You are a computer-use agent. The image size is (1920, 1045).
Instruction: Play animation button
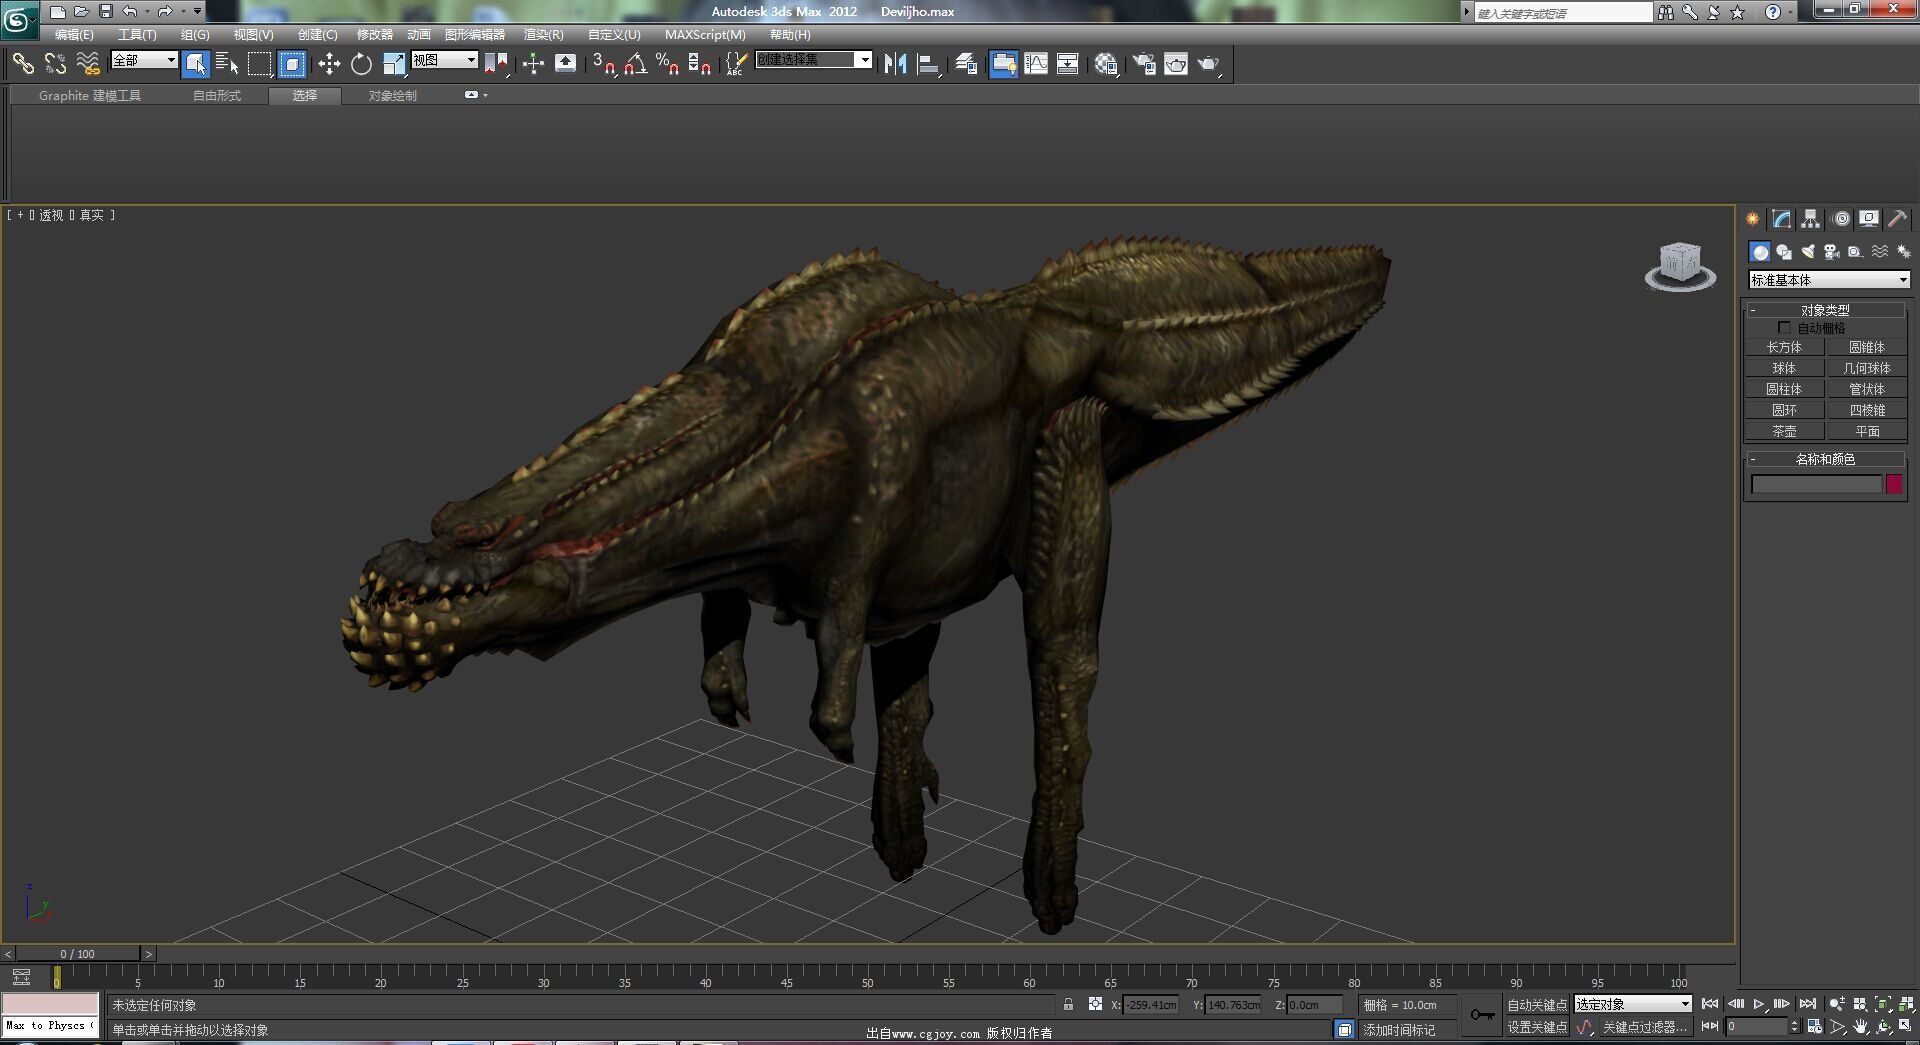click(x=1758, y=1004)
